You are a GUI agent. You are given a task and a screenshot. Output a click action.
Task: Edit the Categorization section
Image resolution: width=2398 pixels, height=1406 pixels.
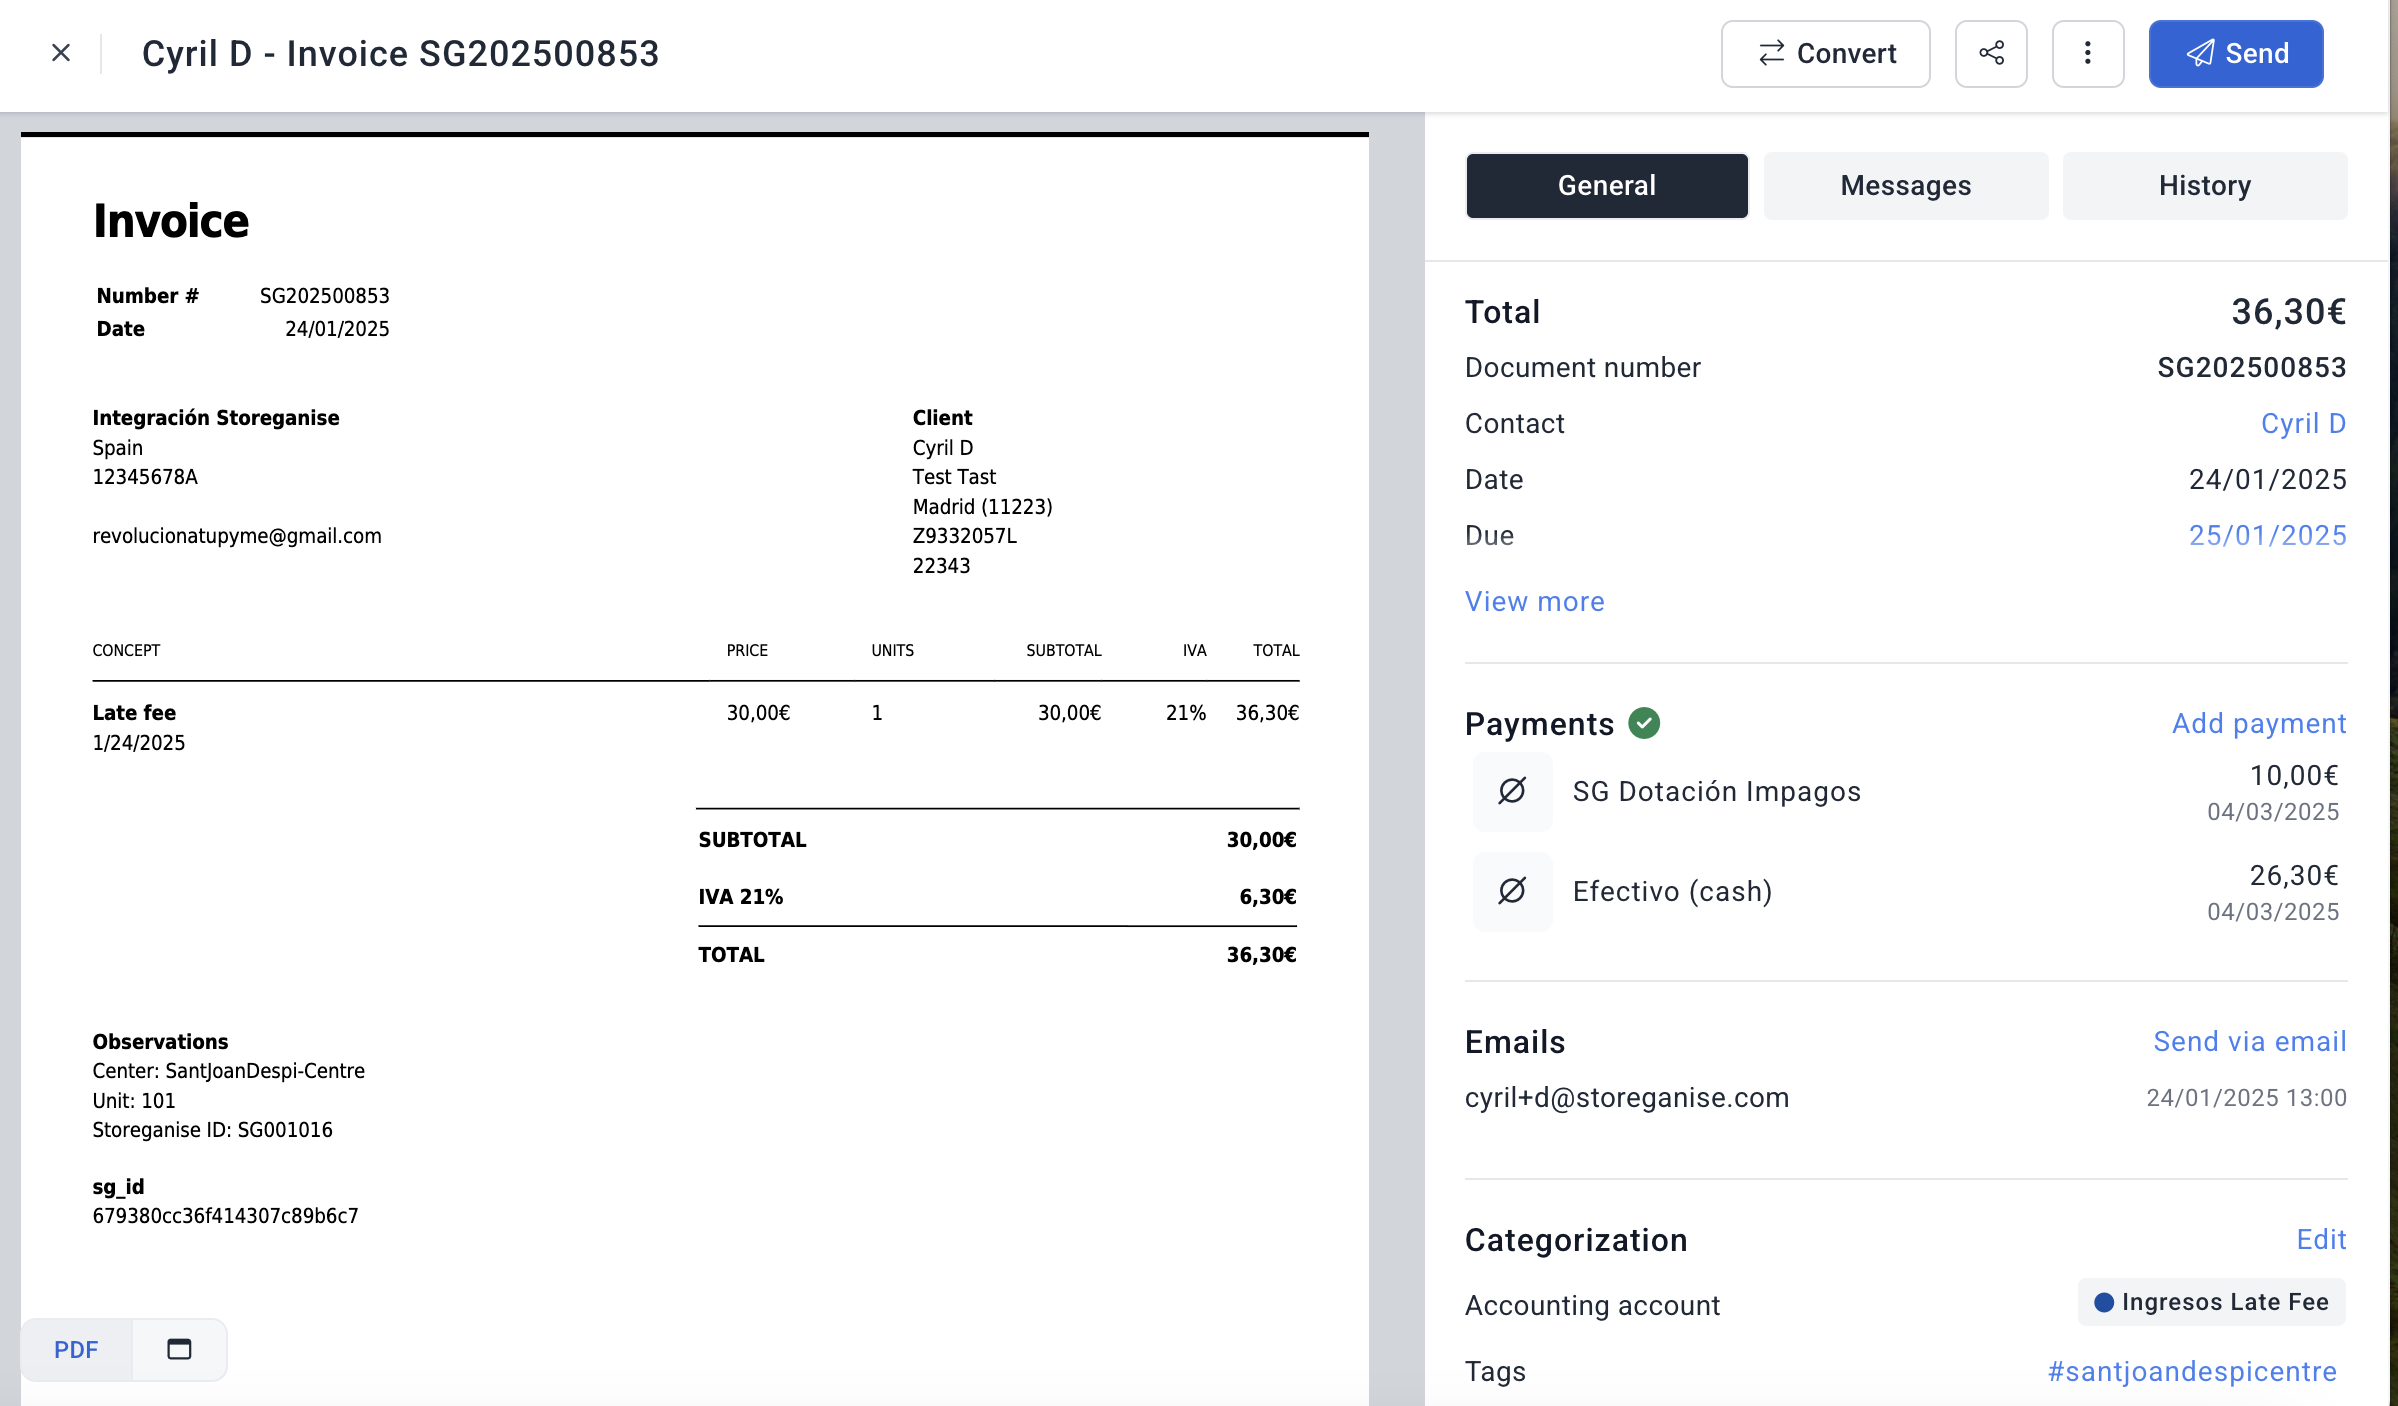coord(2320,1239)
